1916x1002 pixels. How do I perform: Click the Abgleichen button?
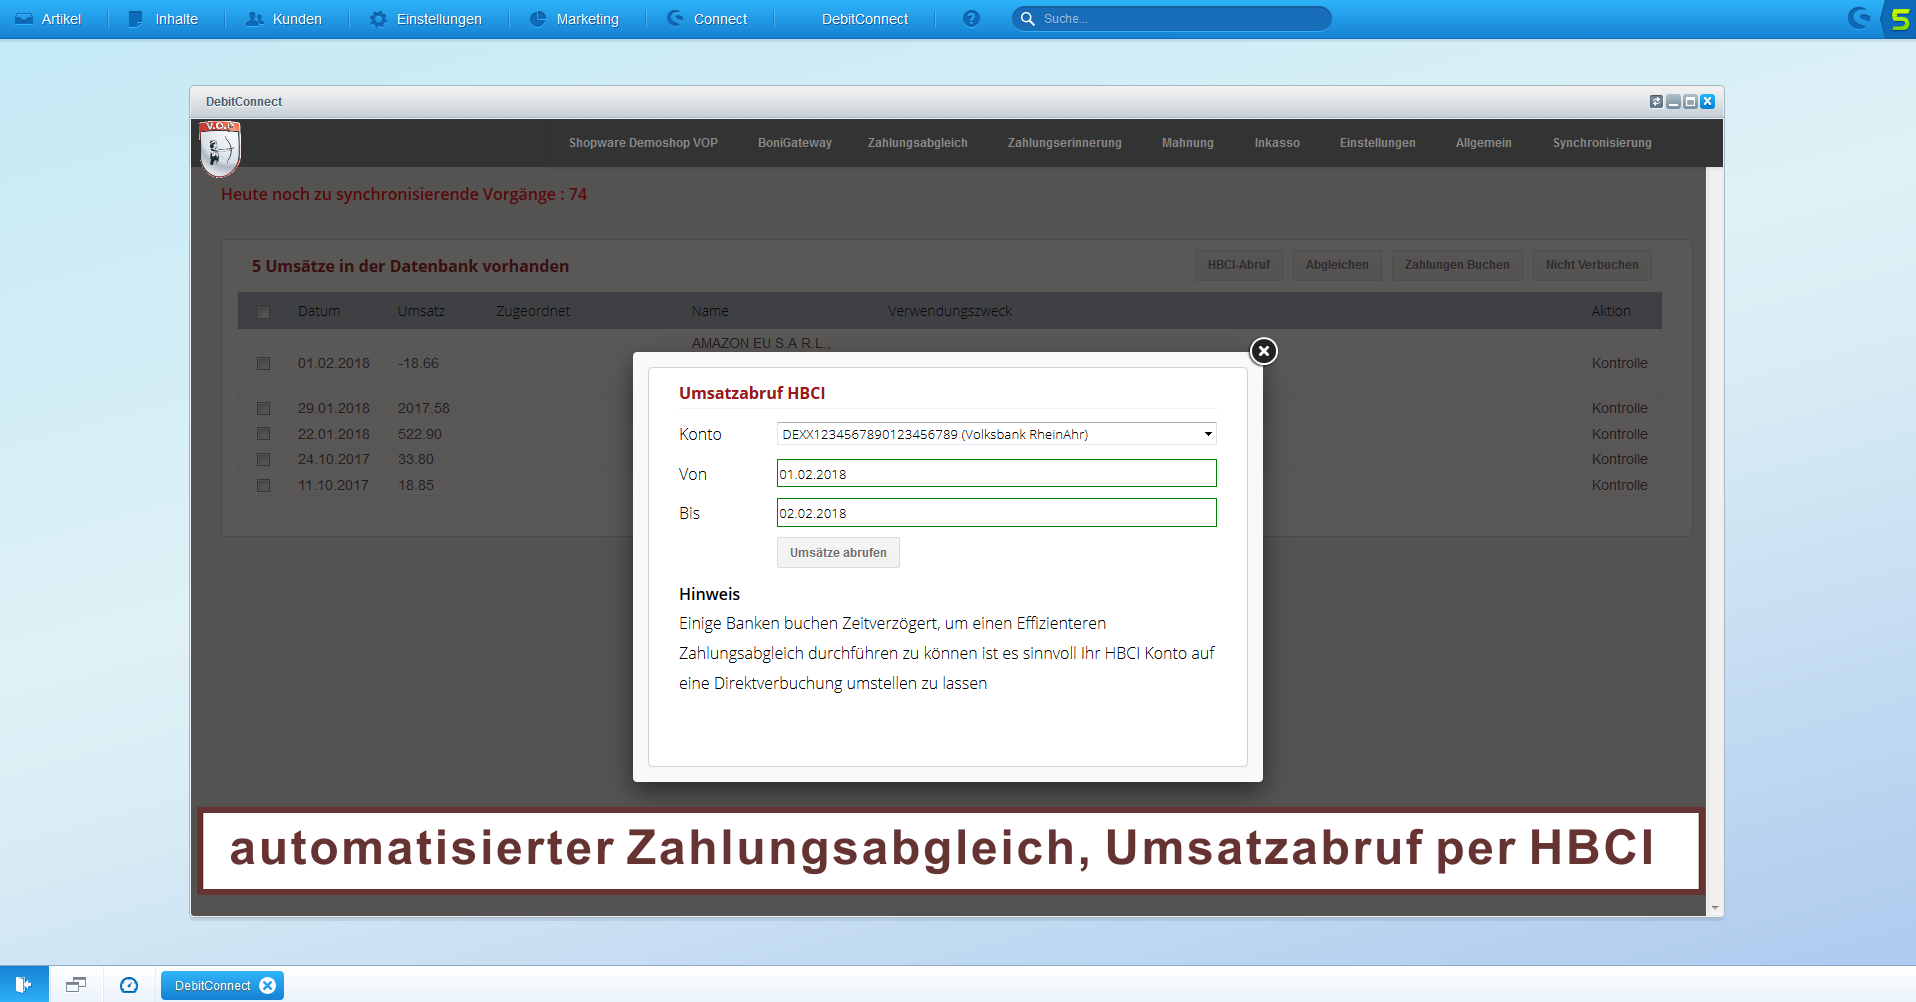[x=1337, y=265]
